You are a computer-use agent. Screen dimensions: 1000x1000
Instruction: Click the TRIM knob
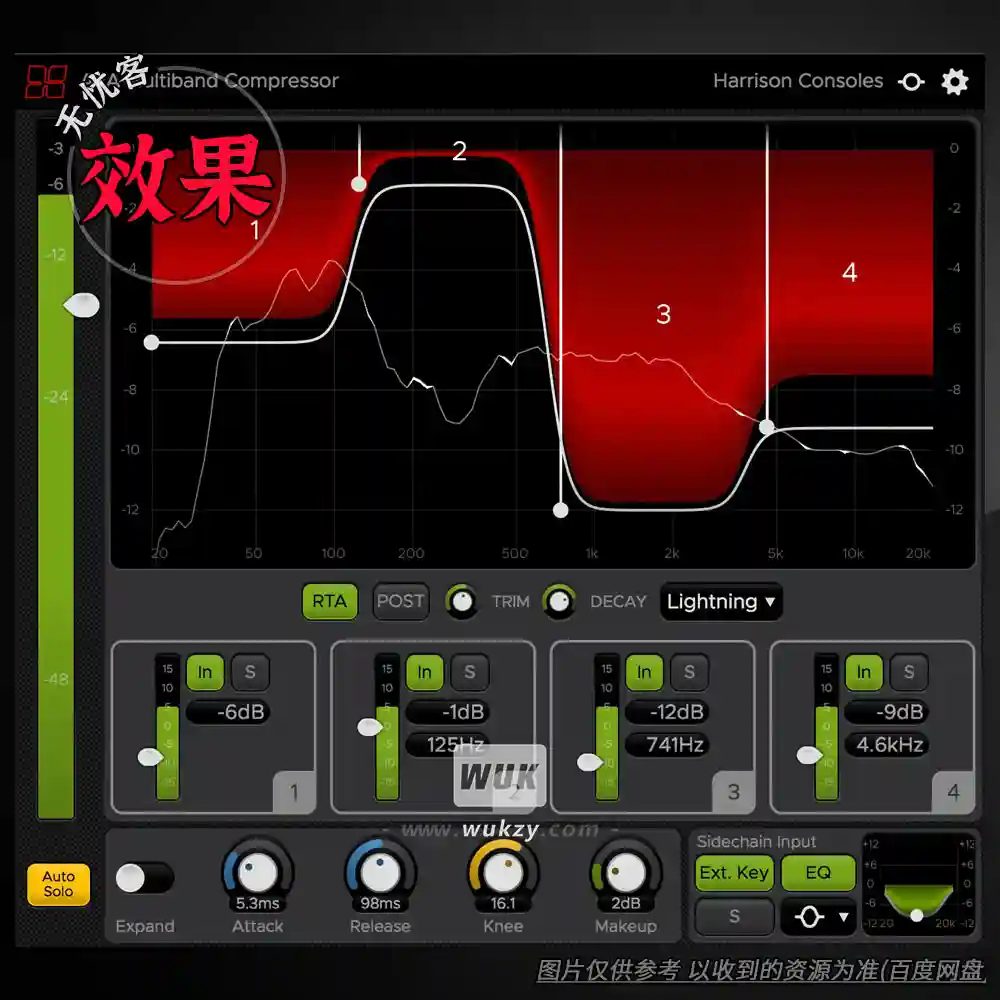[x=462, y=602]
